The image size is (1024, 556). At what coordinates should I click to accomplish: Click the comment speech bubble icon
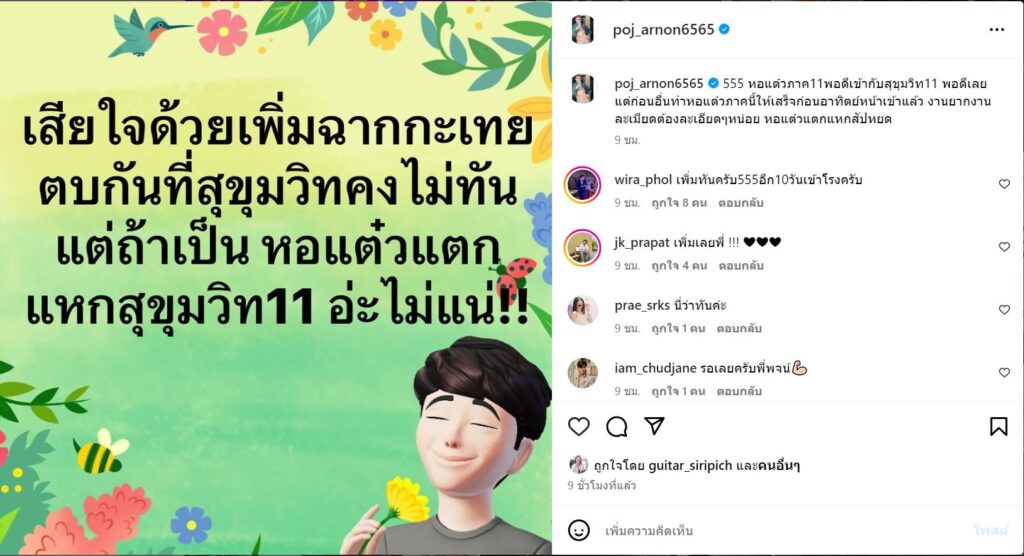tap(616, 427)
